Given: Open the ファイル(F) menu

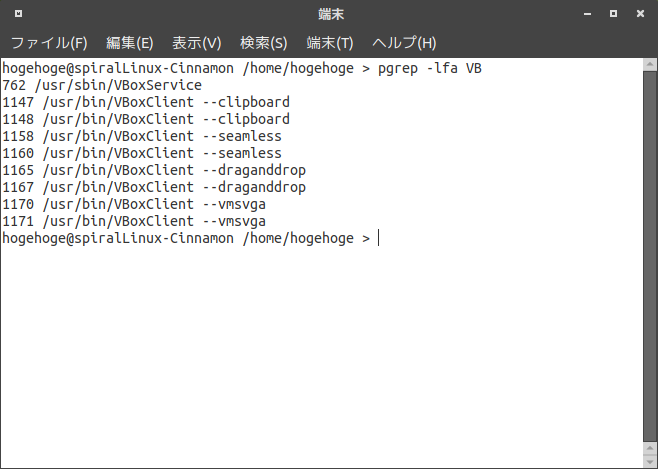Looking at the screenshot, I should click(x=49, y=43).
